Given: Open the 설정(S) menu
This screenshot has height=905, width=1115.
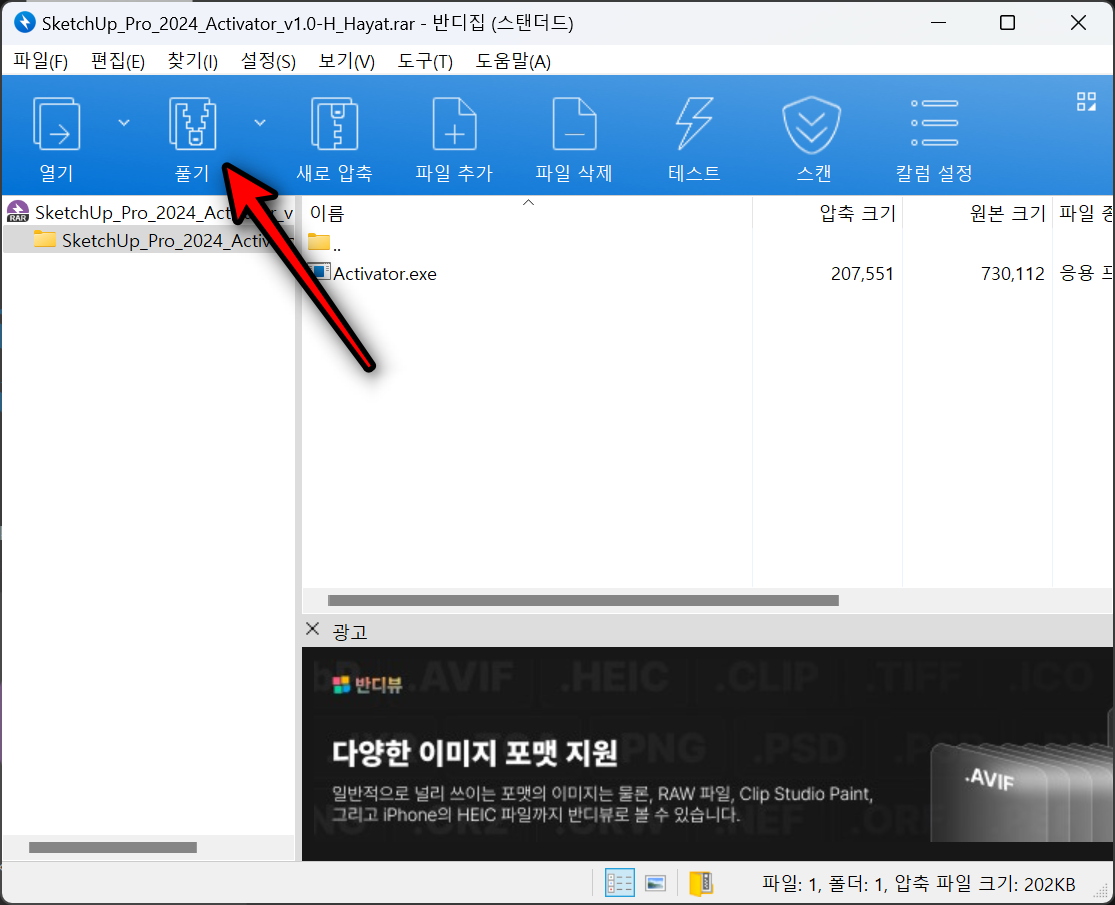Looking at the screenshot, I should click(268, 62).
